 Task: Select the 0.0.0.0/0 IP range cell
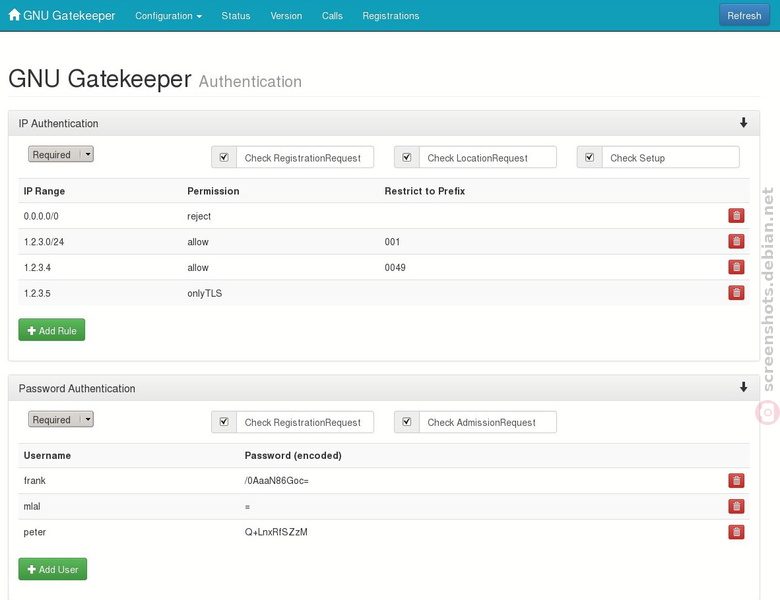point(41,216)
